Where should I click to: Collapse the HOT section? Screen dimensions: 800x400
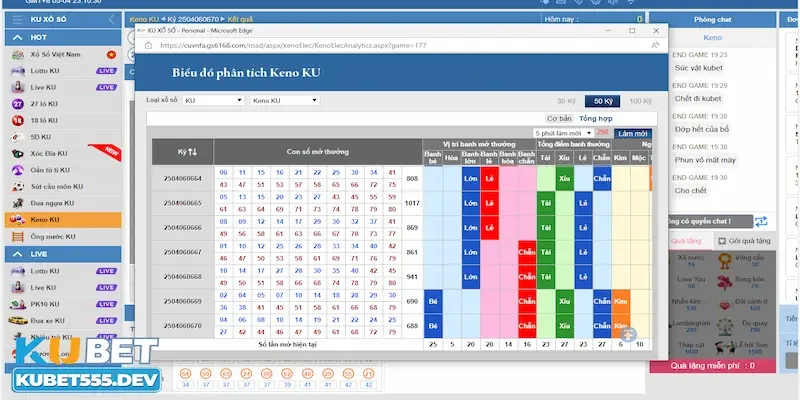point(18,38)
